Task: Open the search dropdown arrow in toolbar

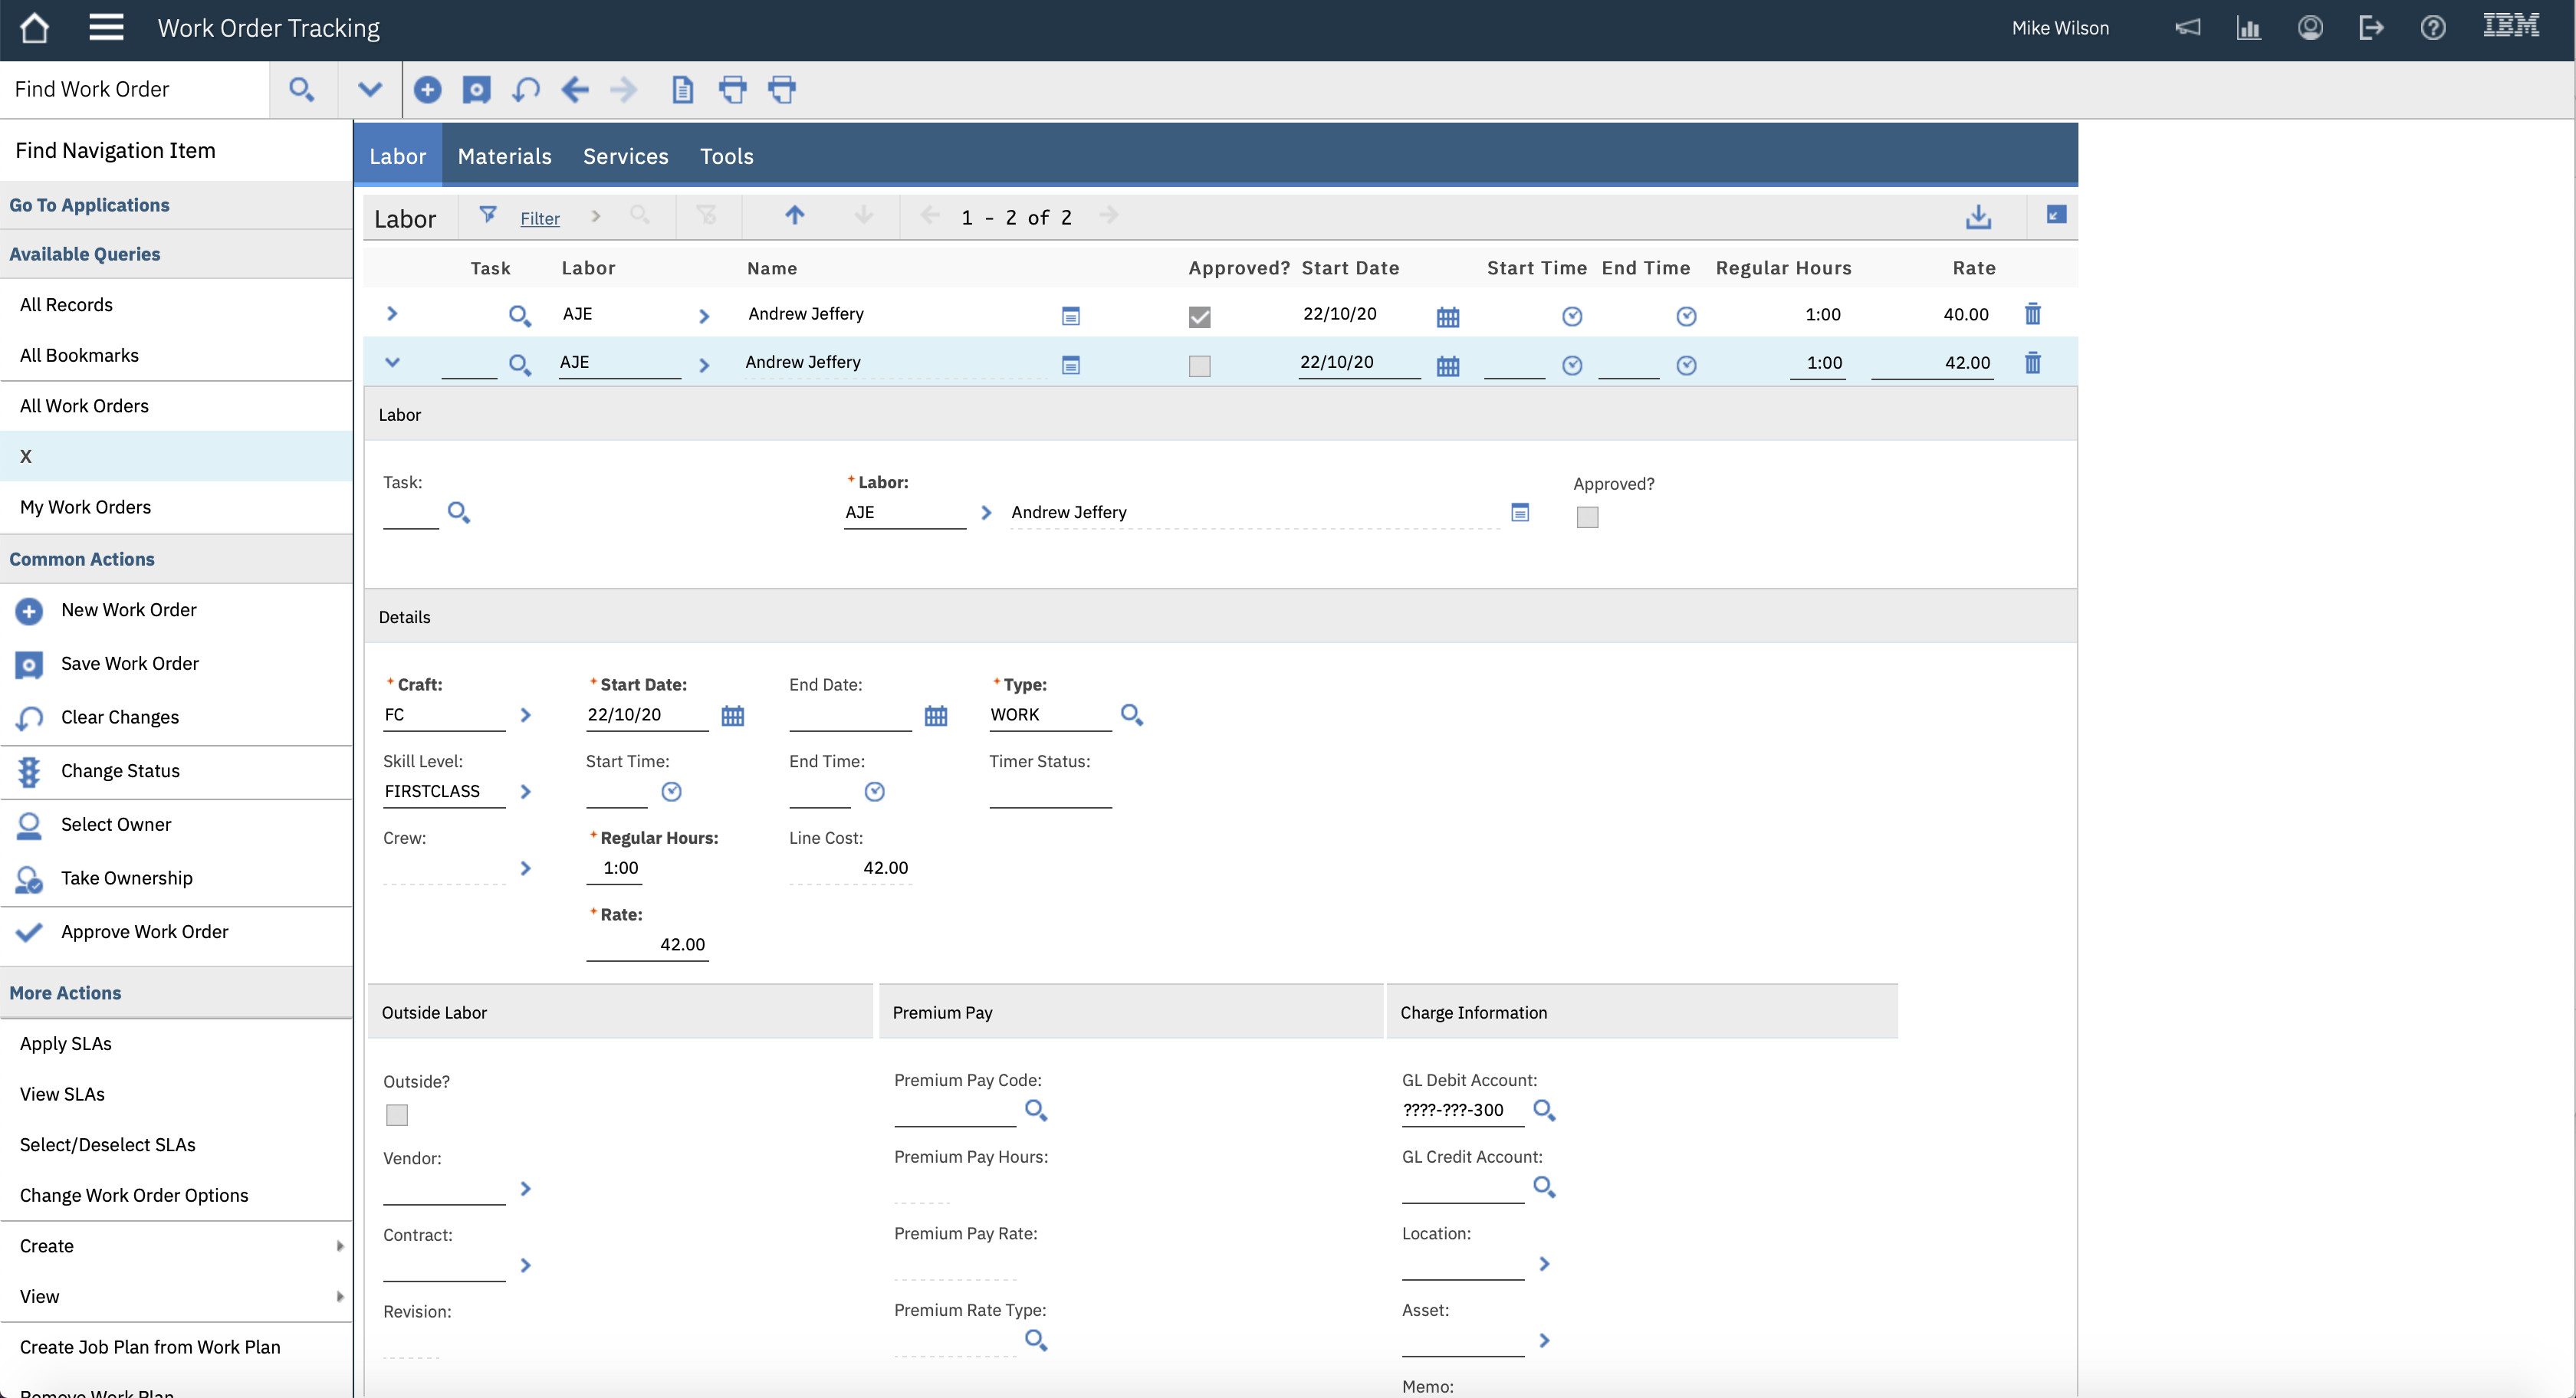Action: pyautogui.click(x=369, y=90)
